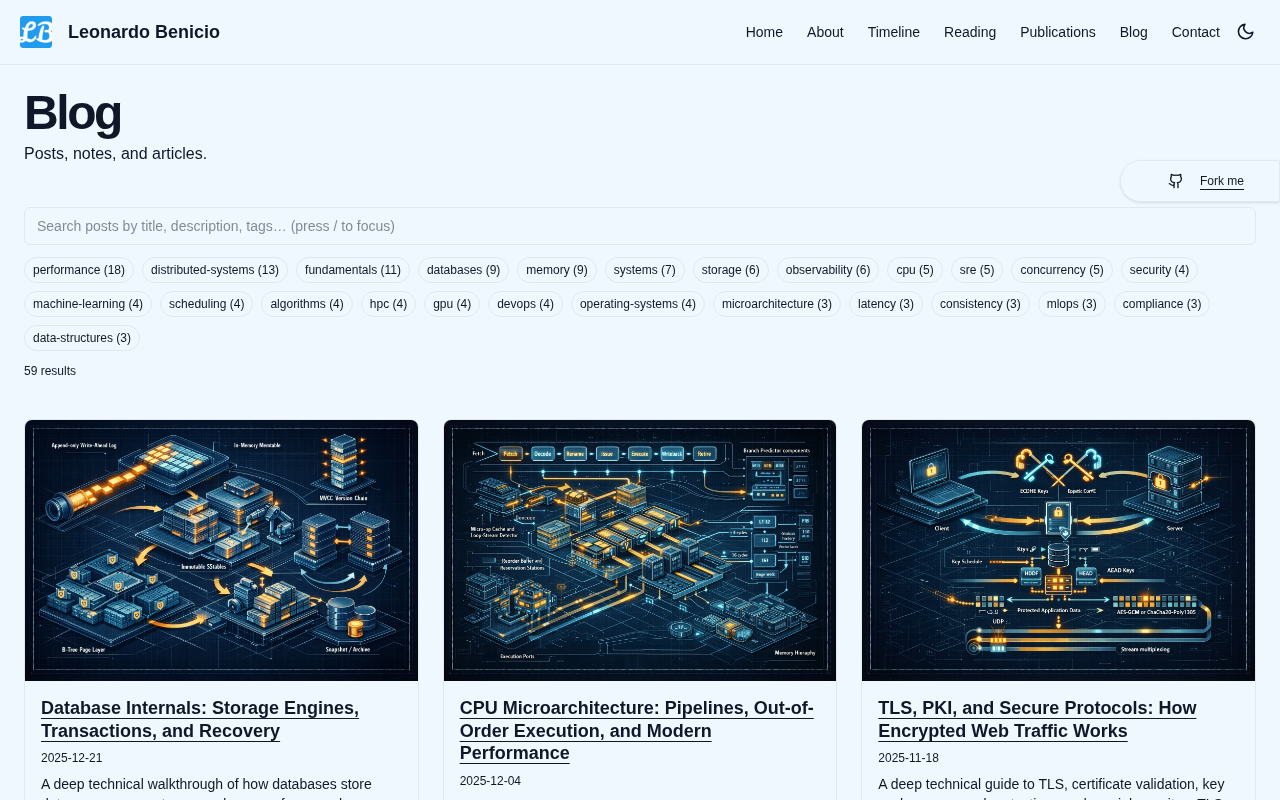This screenshot has height=800, width=1280.
Task: Click the Blog page heading
Action: [72, 112]
